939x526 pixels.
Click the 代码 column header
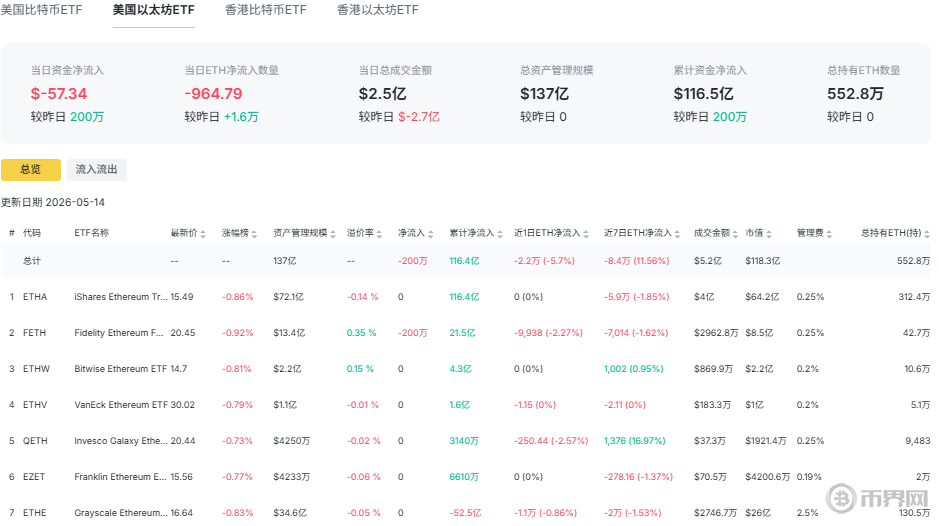[32, 232]
